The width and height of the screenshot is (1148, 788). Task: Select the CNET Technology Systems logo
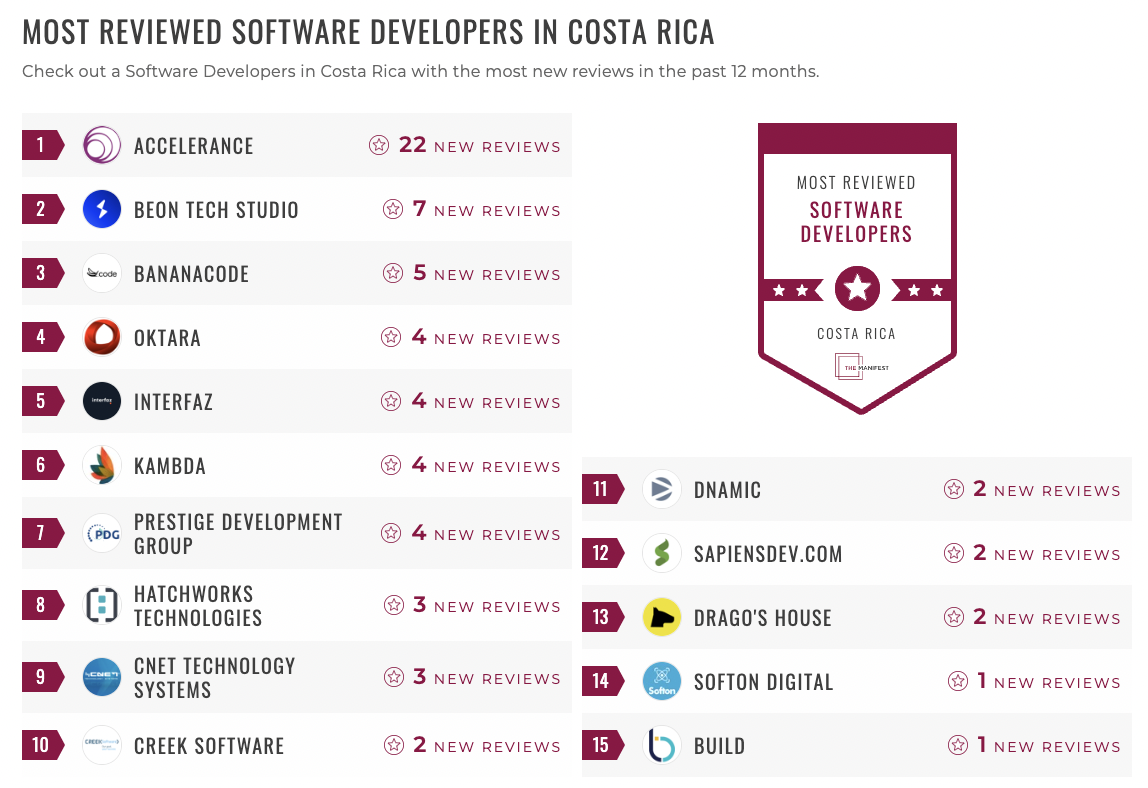coord(101,677)
